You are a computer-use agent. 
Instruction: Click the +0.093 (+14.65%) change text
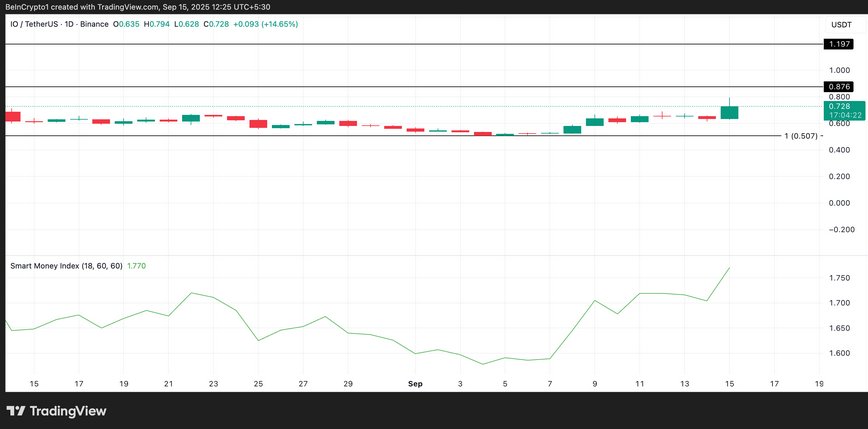[x=268, y=24]
